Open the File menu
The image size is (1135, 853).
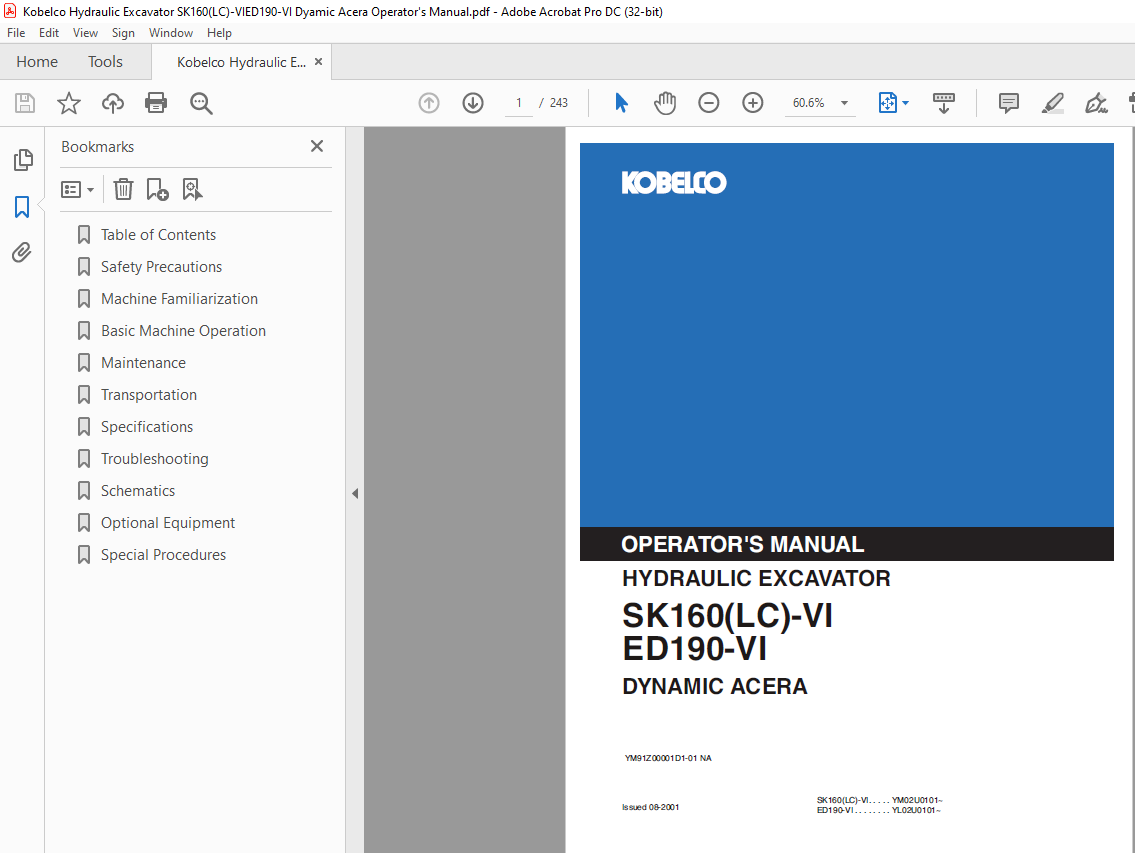pyautogui.click(x=16, y=33)
